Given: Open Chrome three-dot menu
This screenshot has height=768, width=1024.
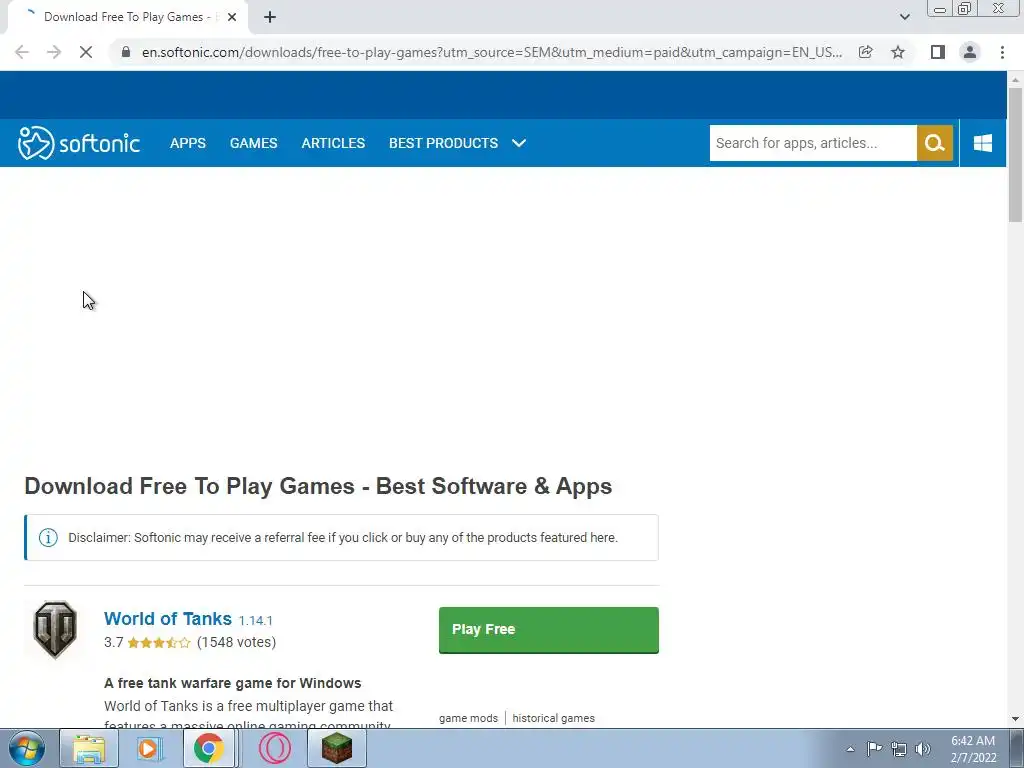Looking at the screenshot, I should coord(1002,52).
